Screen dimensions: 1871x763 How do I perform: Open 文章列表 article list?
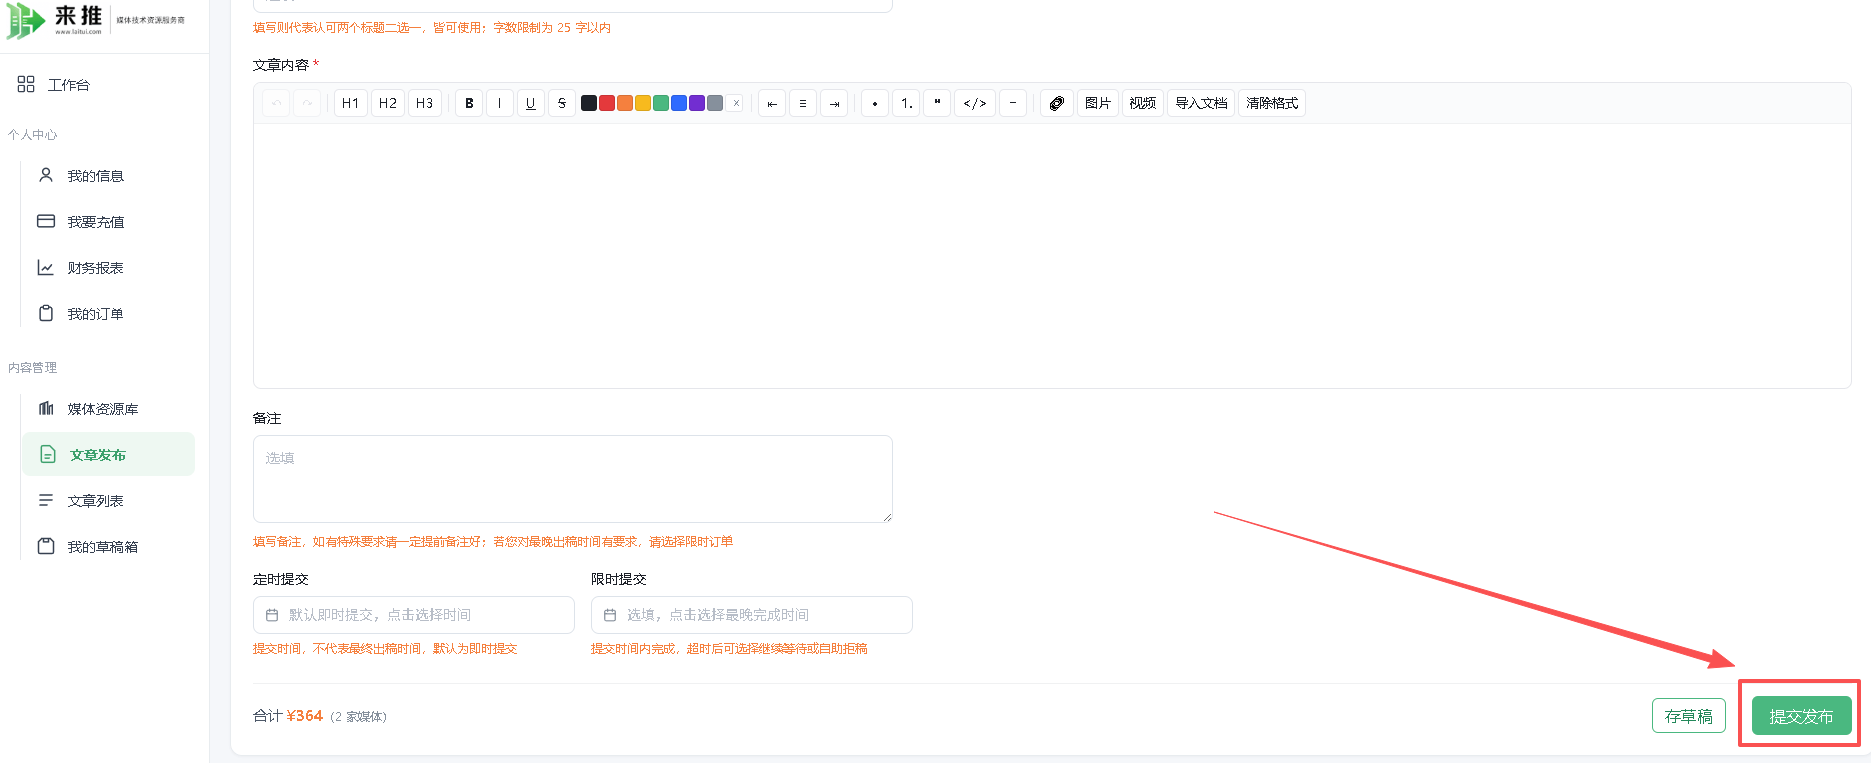point(96,501)
